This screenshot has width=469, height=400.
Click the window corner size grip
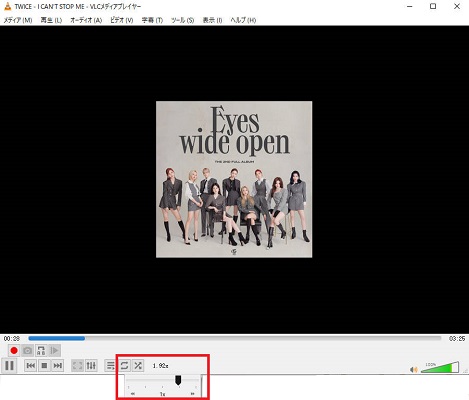466,370
